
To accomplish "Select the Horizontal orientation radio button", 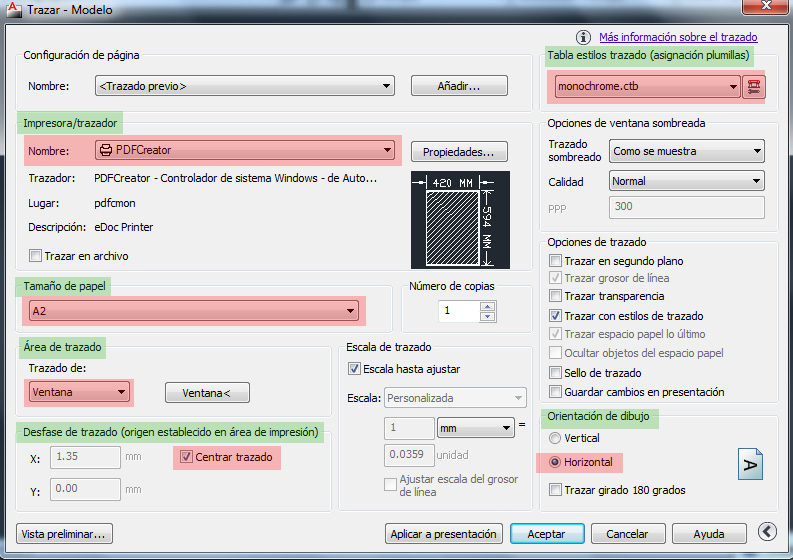I will pos(555,462).
